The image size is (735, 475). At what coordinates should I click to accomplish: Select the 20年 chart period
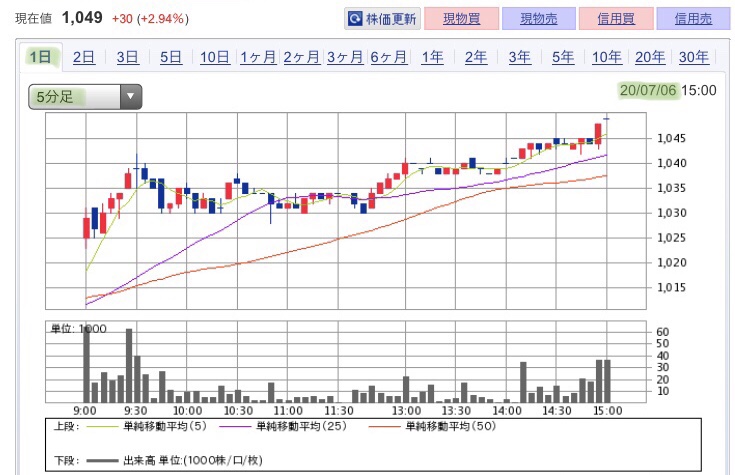[x=650, y=57]
